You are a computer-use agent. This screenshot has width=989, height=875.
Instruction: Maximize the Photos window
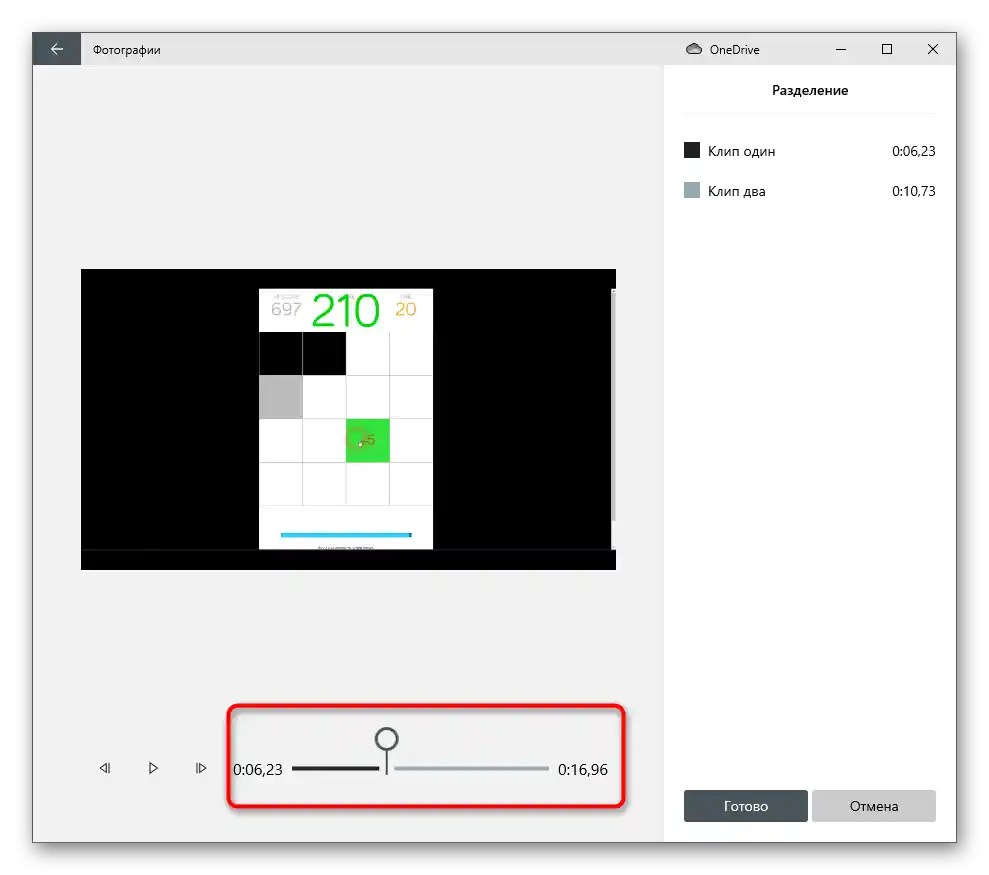click(x=887, y=49)
